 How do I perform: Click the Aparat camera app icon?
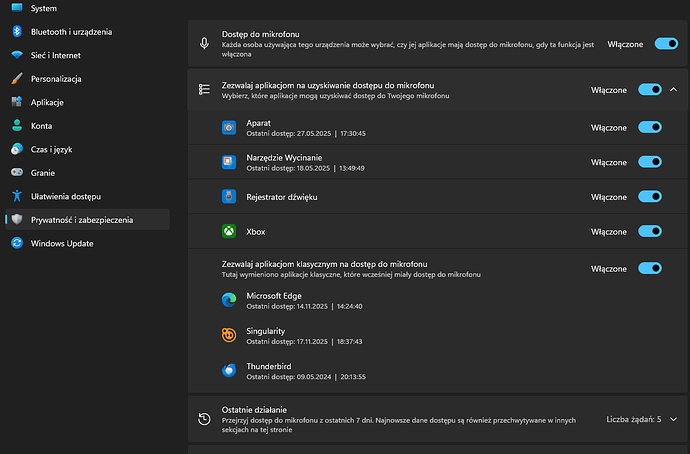228,127
